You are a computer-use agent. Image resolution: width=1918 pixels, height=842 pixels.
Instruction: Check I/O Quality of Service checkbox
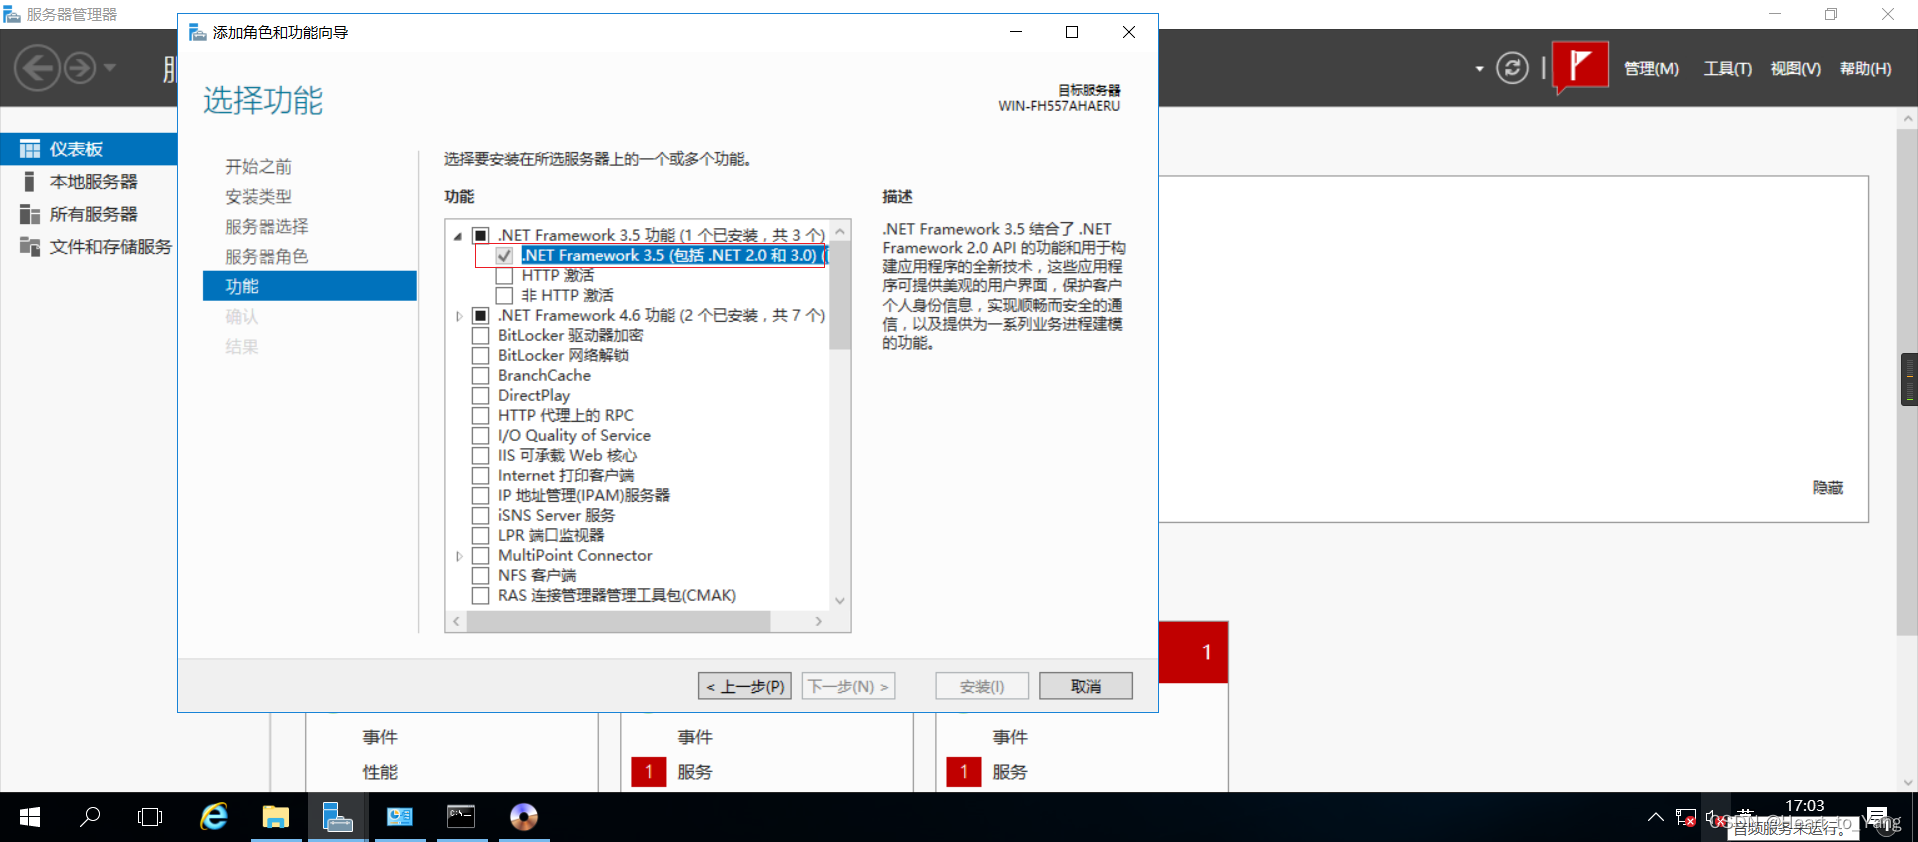pyautogui.click(x=480, y=435)
